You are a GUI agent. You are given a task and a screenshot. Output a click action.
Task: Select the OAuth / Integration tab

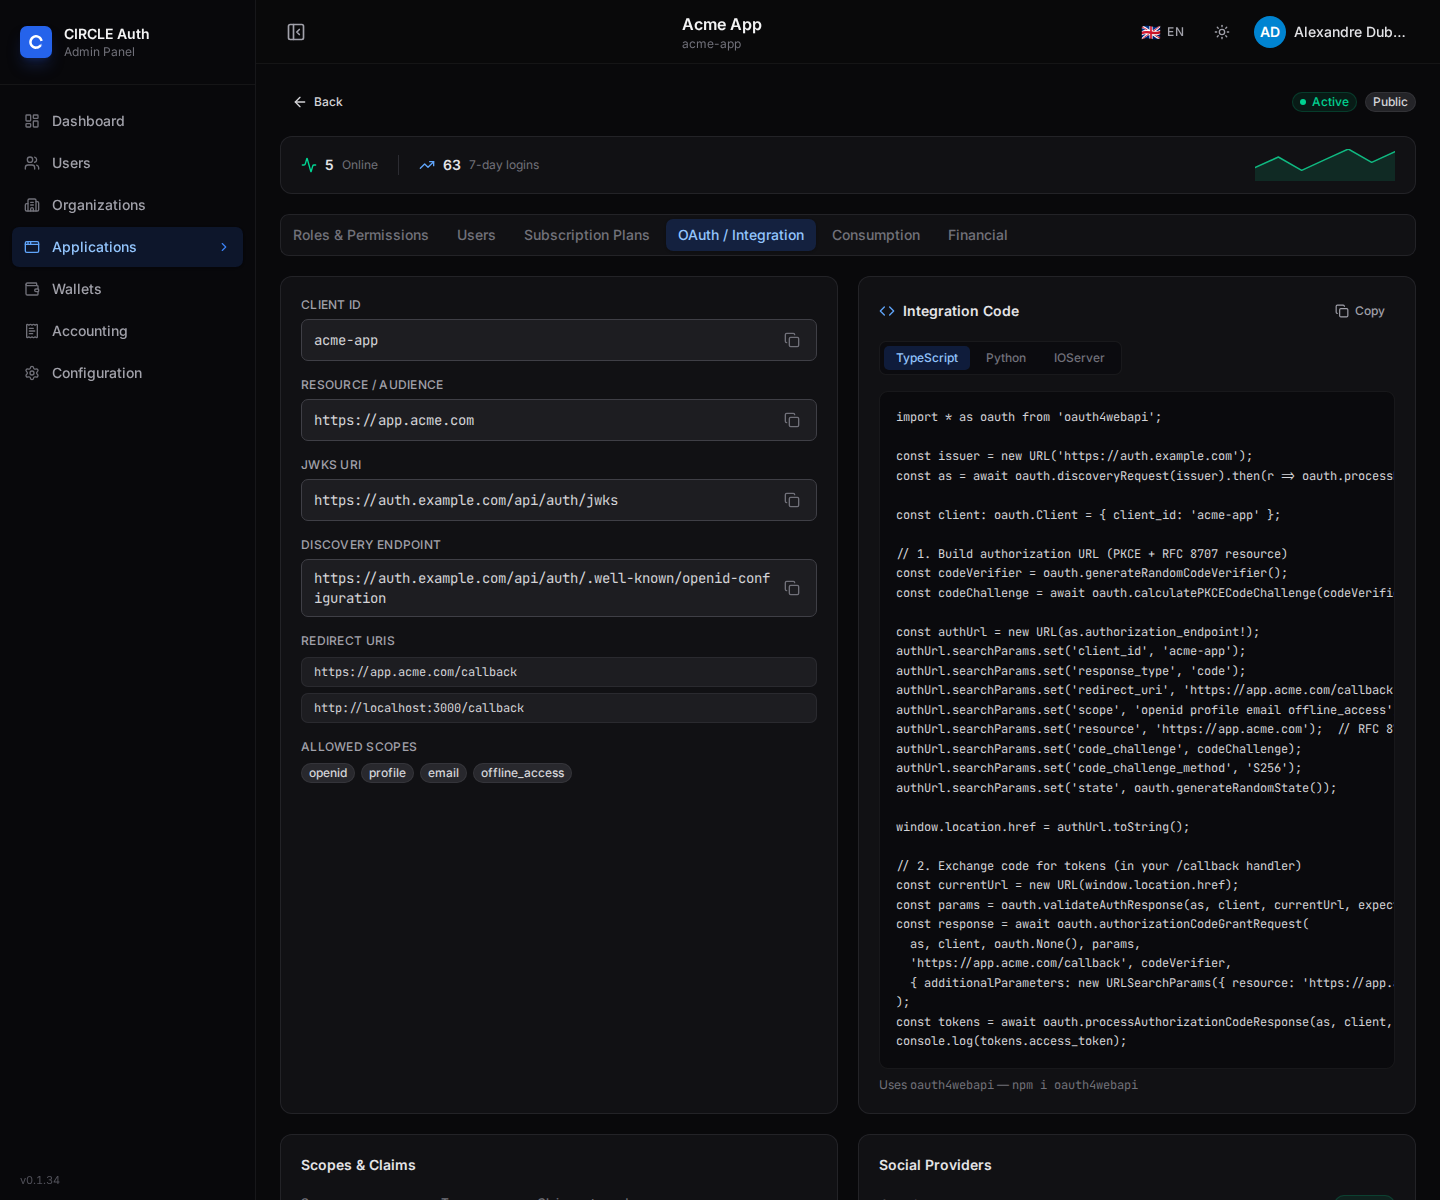pyautogui.click(x=741, y=235)
